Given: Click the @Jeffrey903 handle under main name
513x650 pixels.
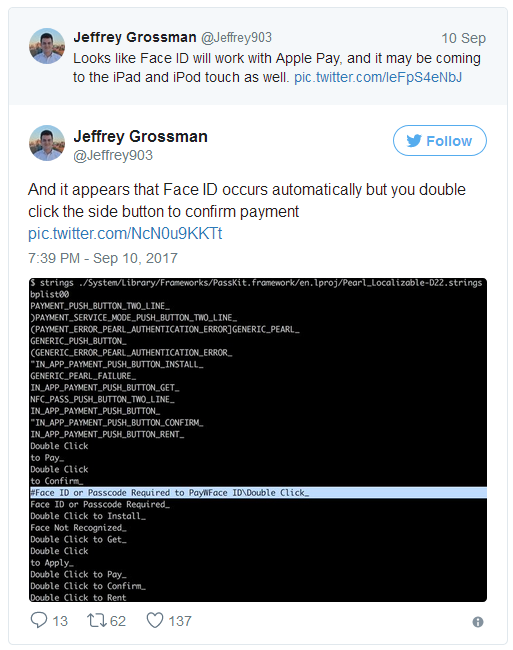Looking at the screenshot, I should [x=113, y=155].
